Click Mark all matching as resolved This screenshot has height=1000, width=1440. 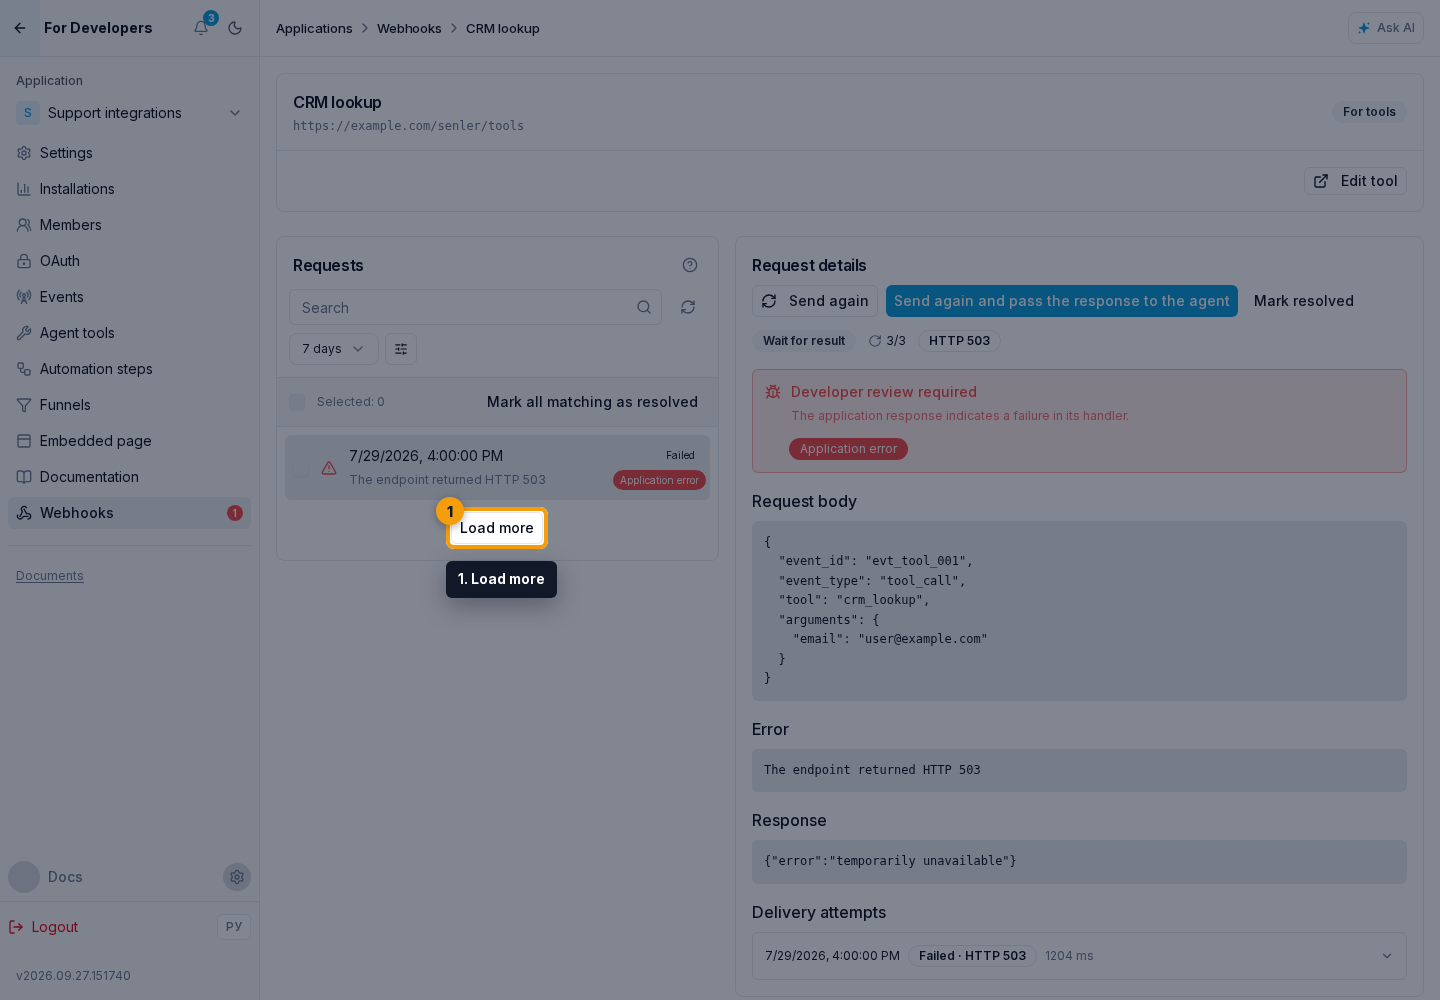pos(592,402)
